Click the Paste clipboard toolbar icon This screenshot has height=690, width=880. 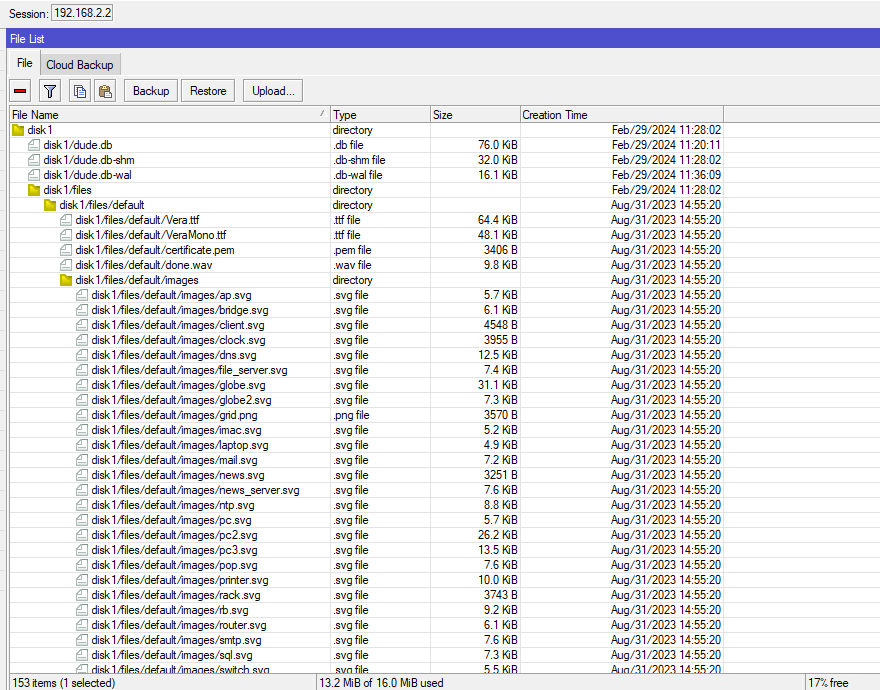(105, 91)
